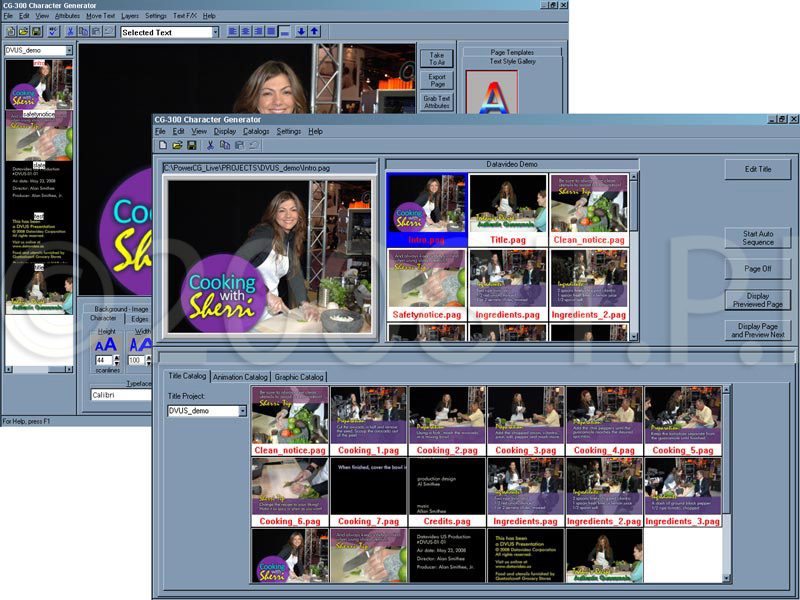Align text right using the editor toolbar icon
The image size is (800, 600).
258,32
